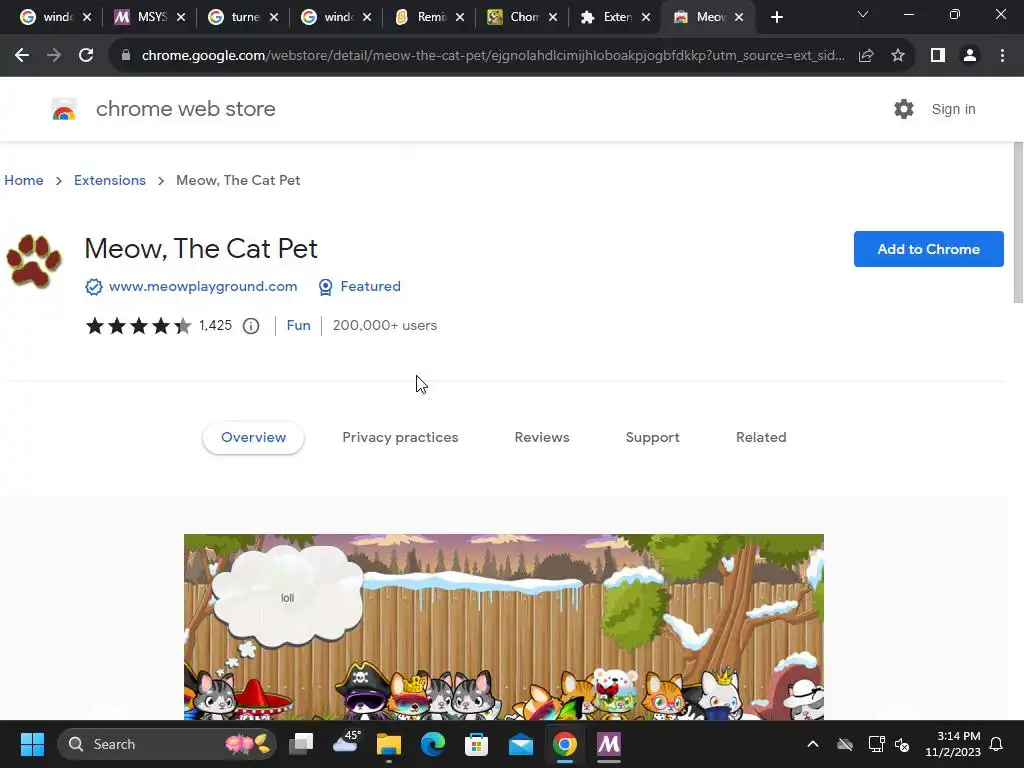Close the 'Remi' browser tab
The image size is (1024, 768).
460,17
